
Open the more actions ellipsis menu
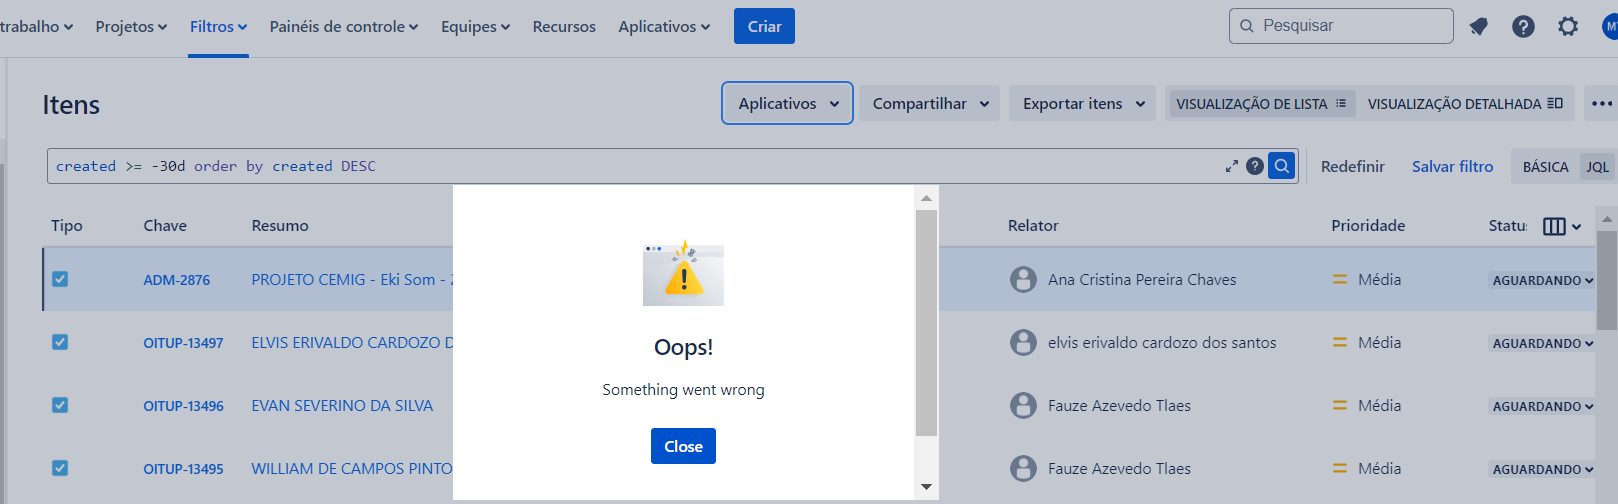(x=1602, y=103)
